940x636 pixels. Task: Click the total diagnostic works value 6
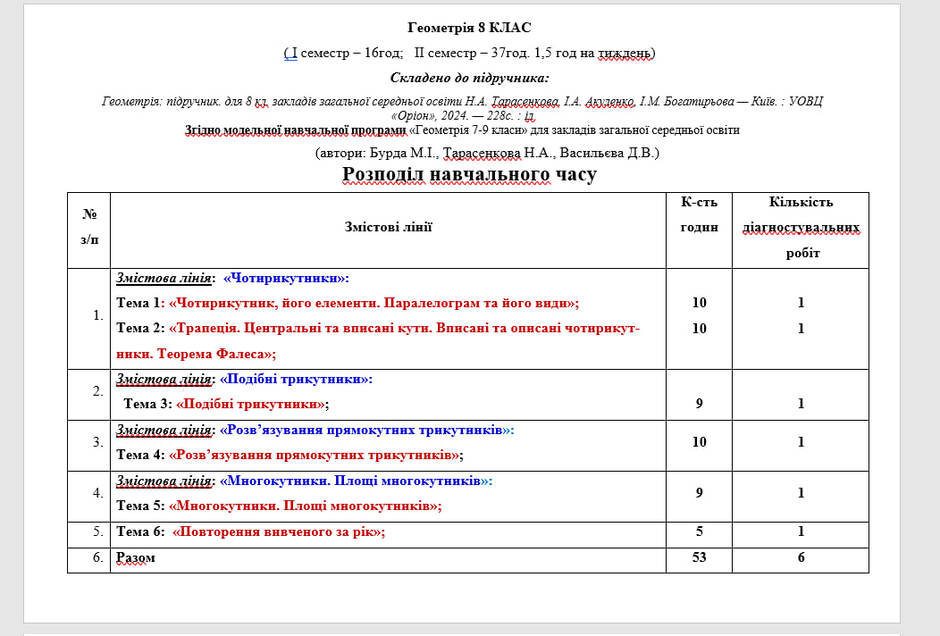(x=801, y=557)
